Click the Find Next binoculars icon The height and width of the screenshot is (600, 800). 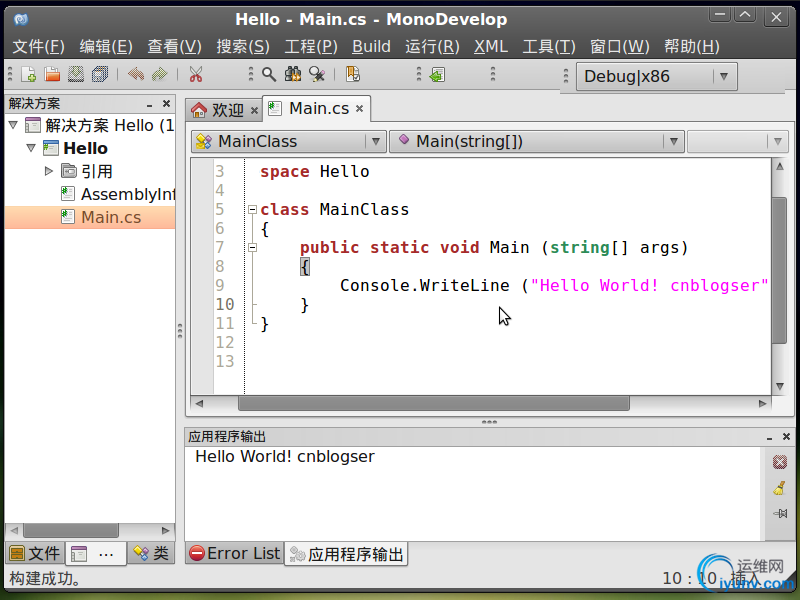coord(293,74)
